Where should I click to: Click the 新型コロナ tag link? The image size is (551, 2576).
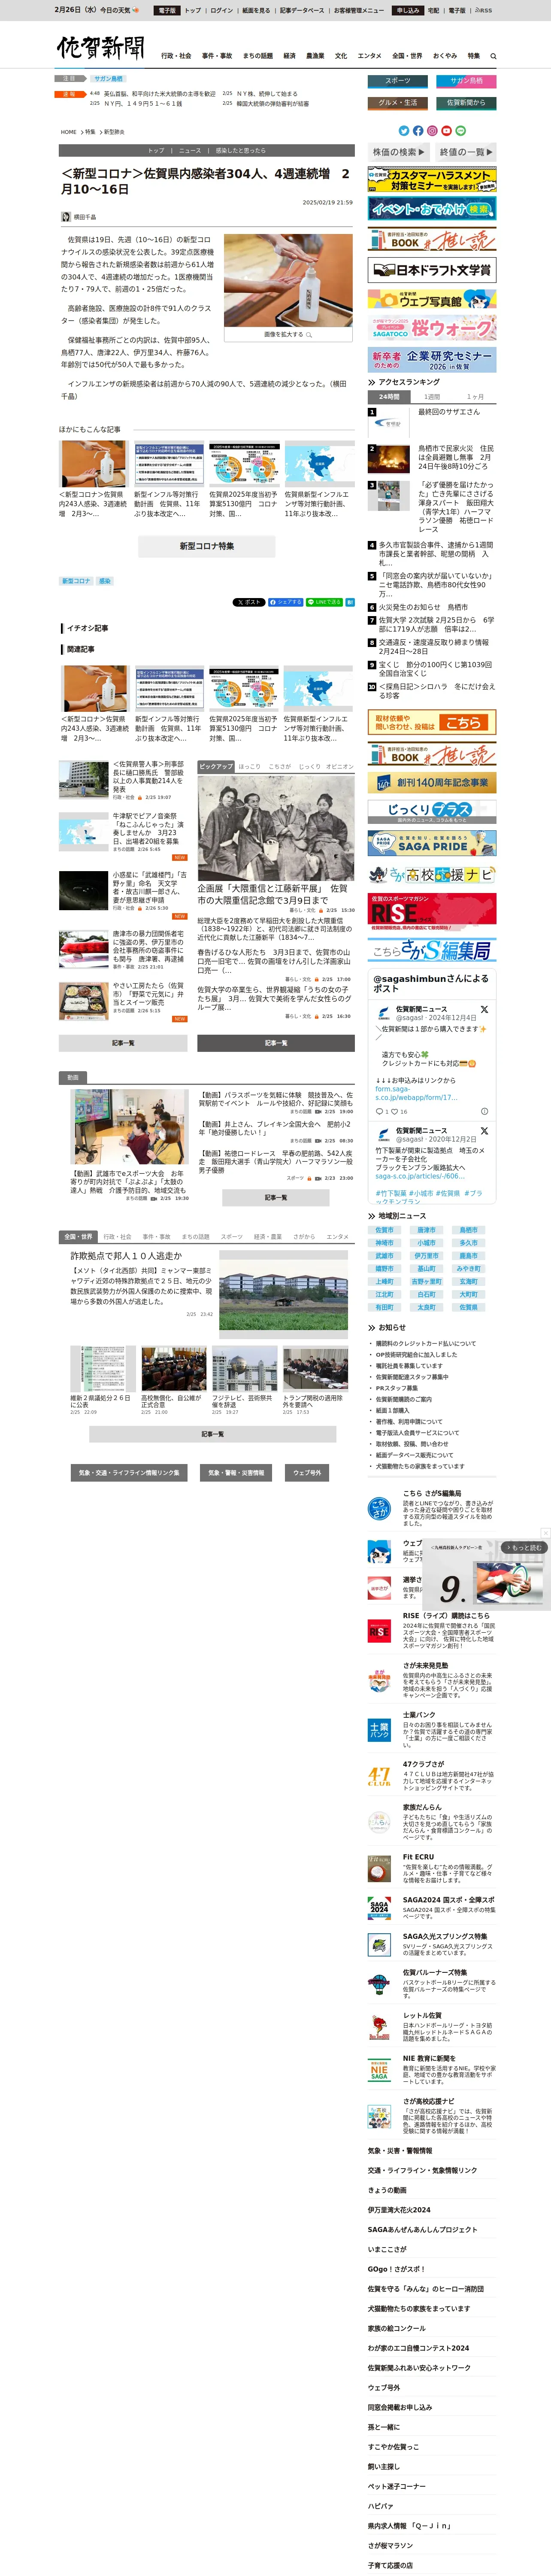(76, 581)
